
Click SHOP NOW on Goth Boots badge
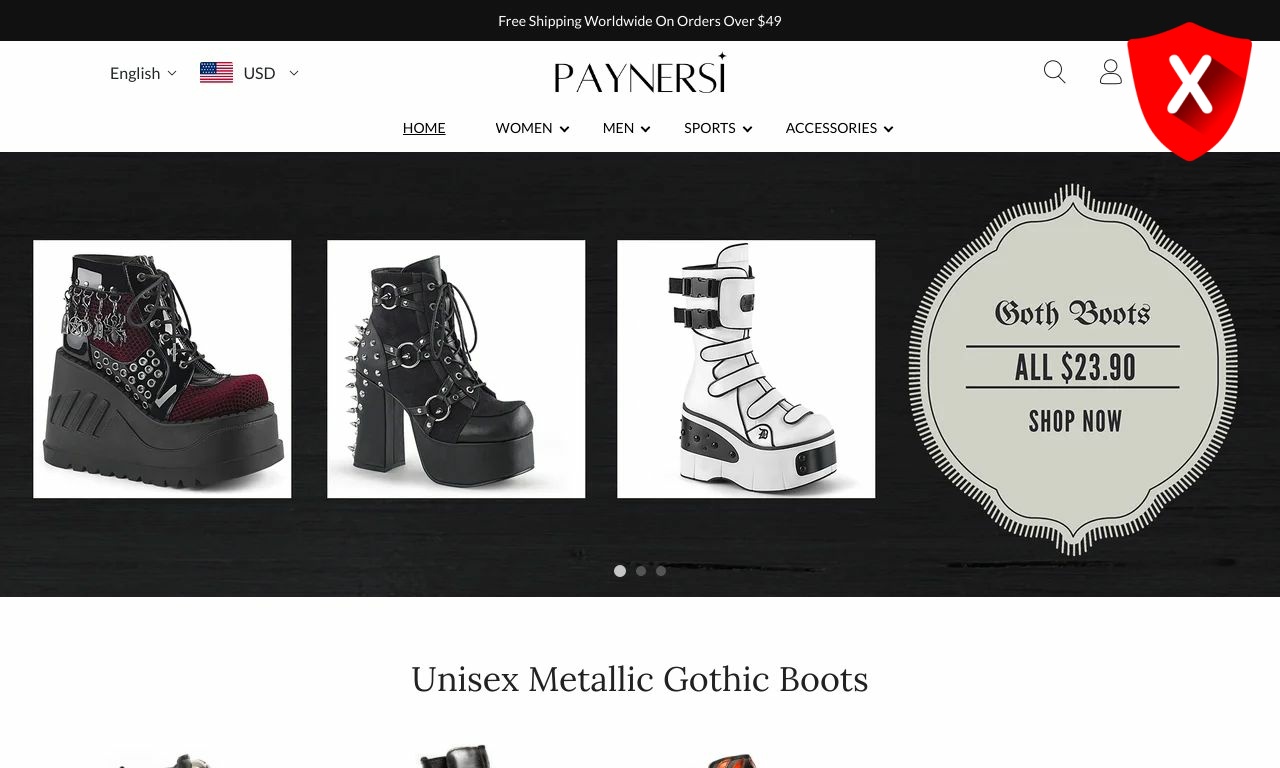[1075, 421]
